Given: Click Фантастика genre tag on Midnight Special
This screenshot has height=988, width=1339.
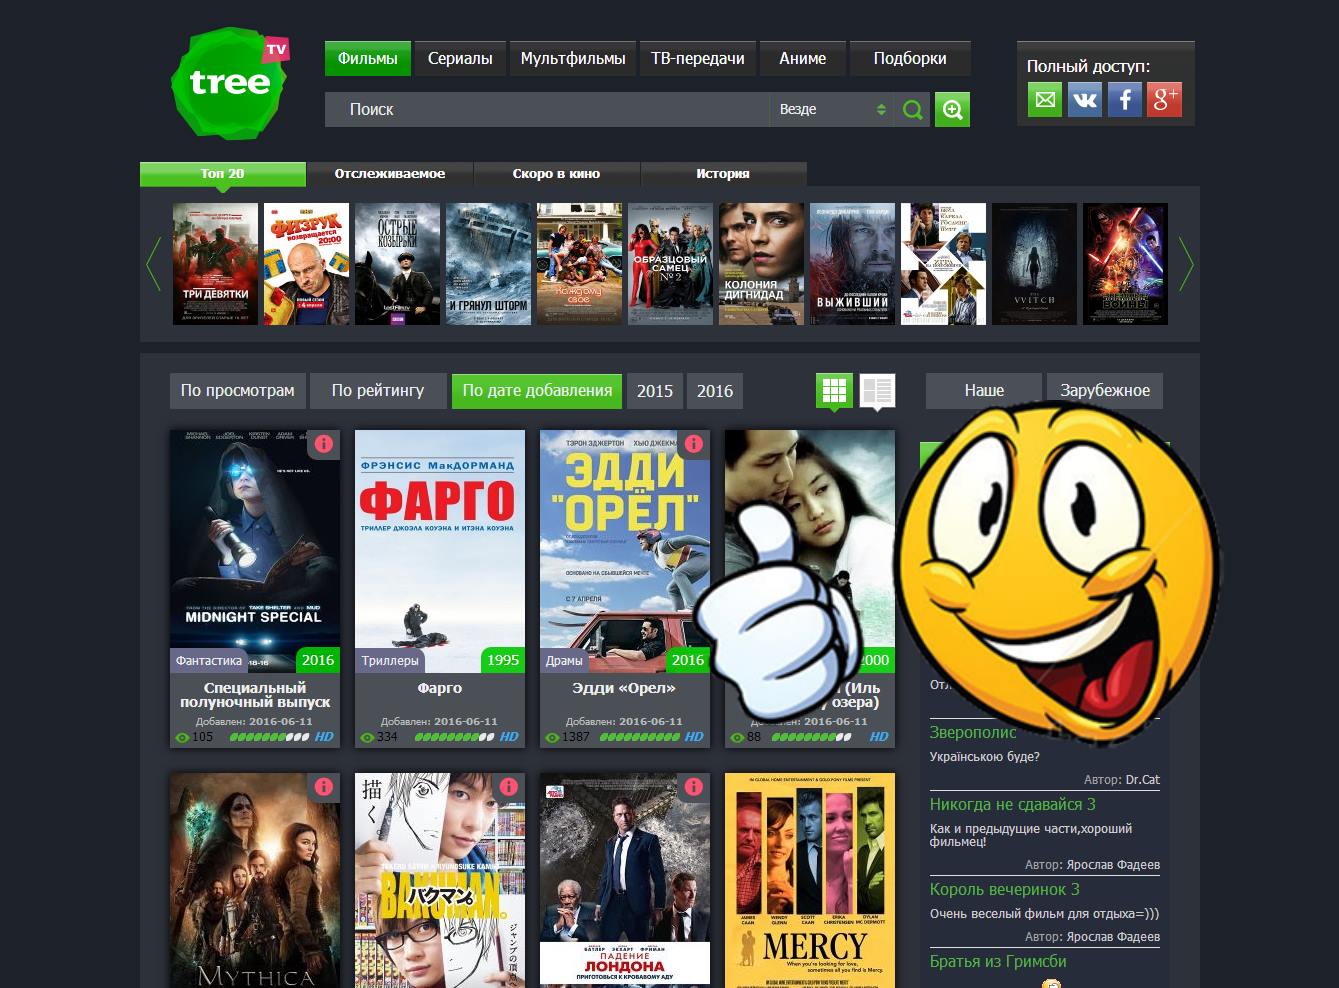Looking at the screenshot, I should point(209,660).
